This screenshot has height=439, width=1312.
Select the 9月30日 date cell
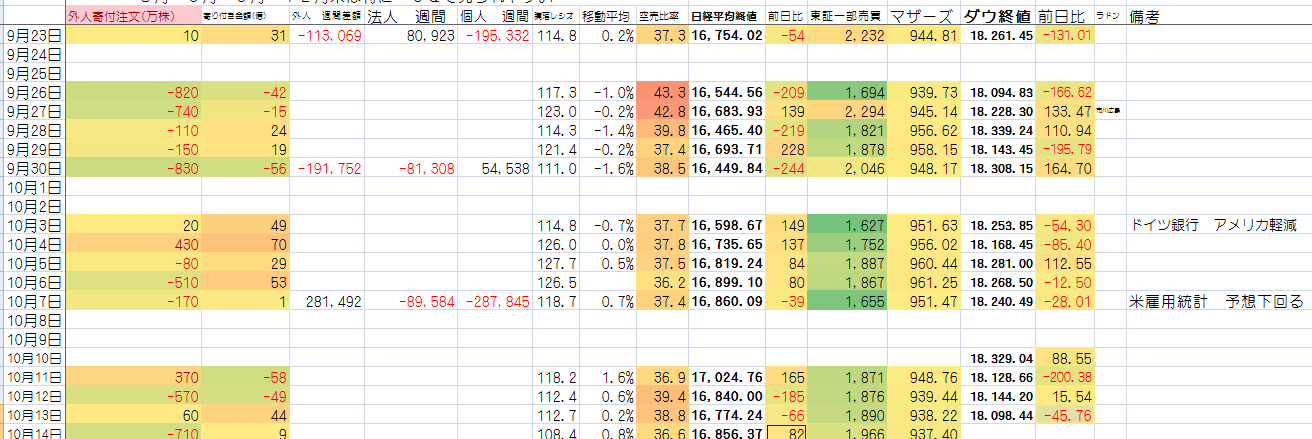32,169
